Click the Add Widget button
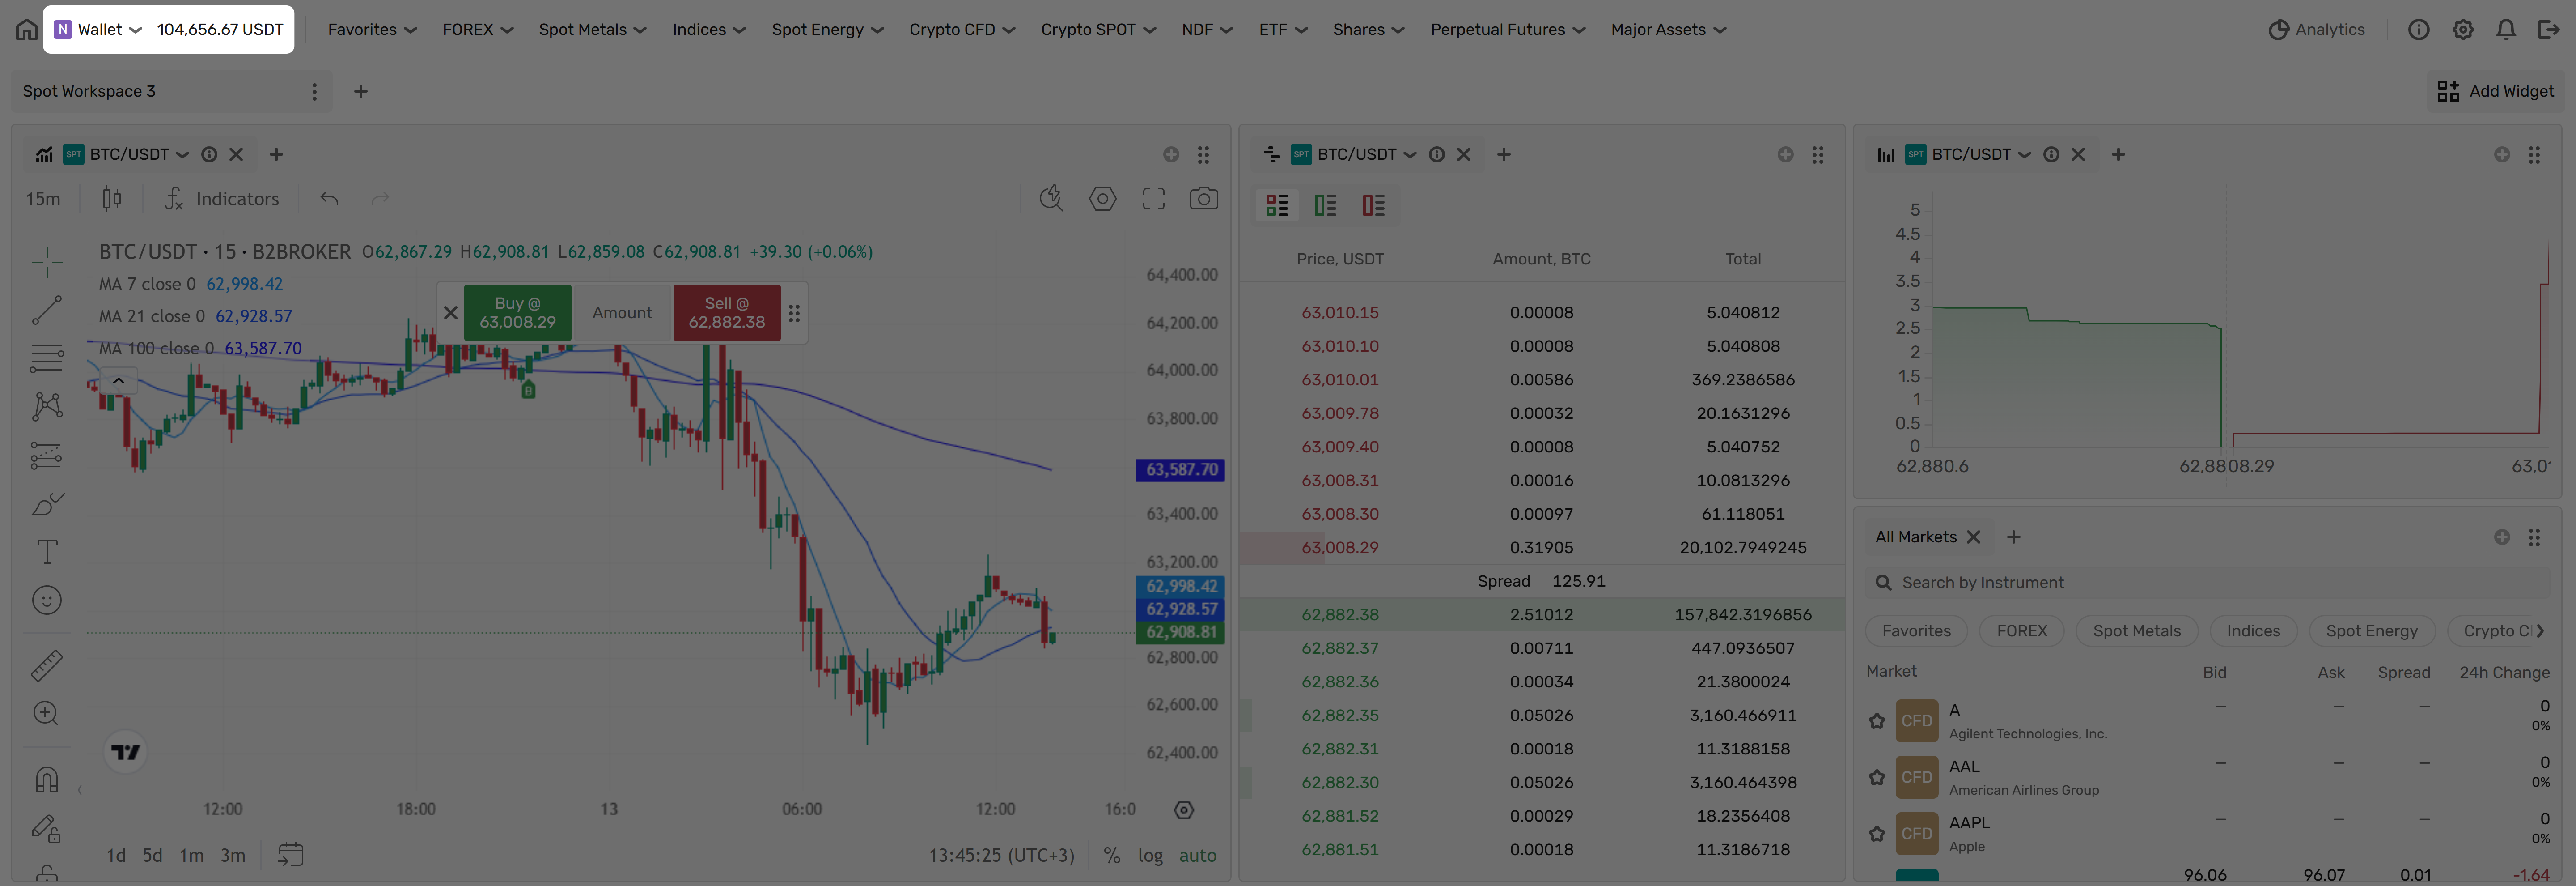Image resolution: width=2576 pixels, height=886 pixels. [2495, 91]
